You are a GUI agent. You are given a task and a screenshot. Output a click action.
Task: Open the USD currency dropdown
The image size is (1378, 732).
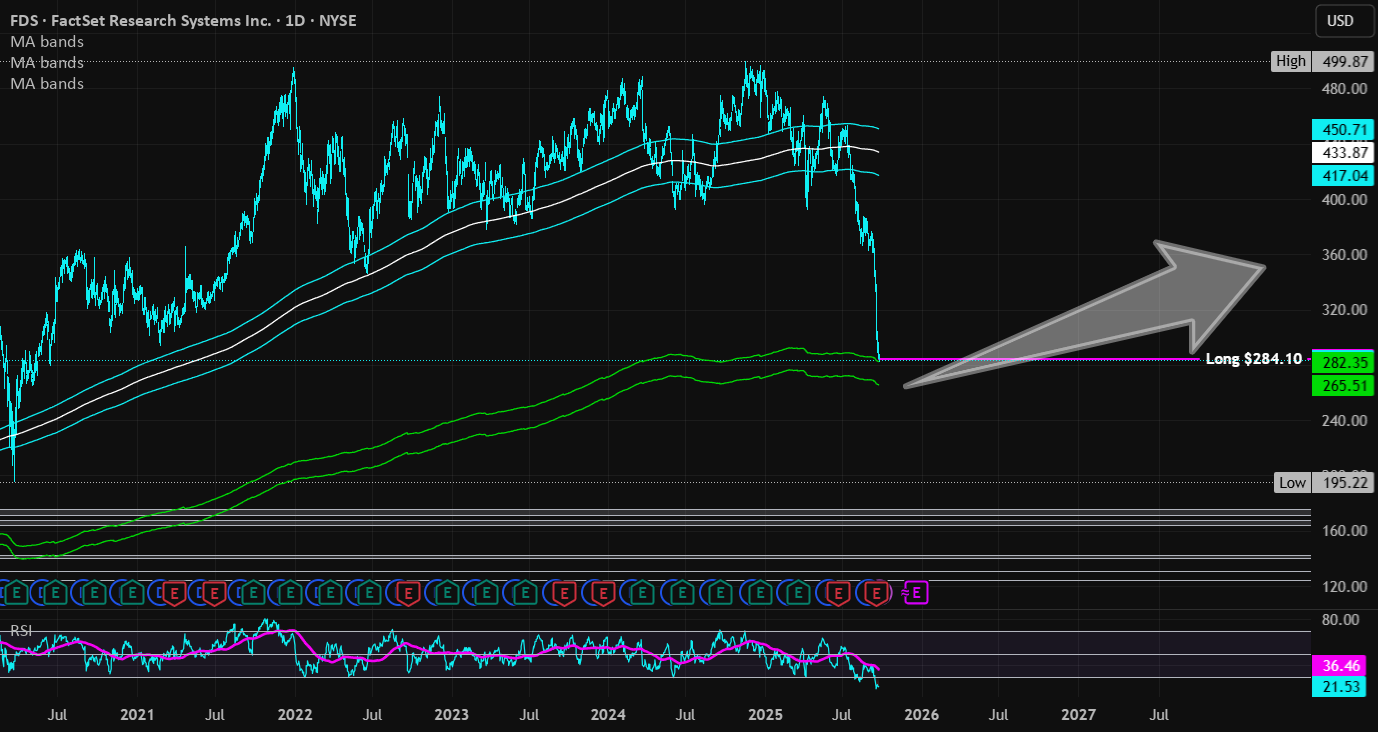(1340, 20)
